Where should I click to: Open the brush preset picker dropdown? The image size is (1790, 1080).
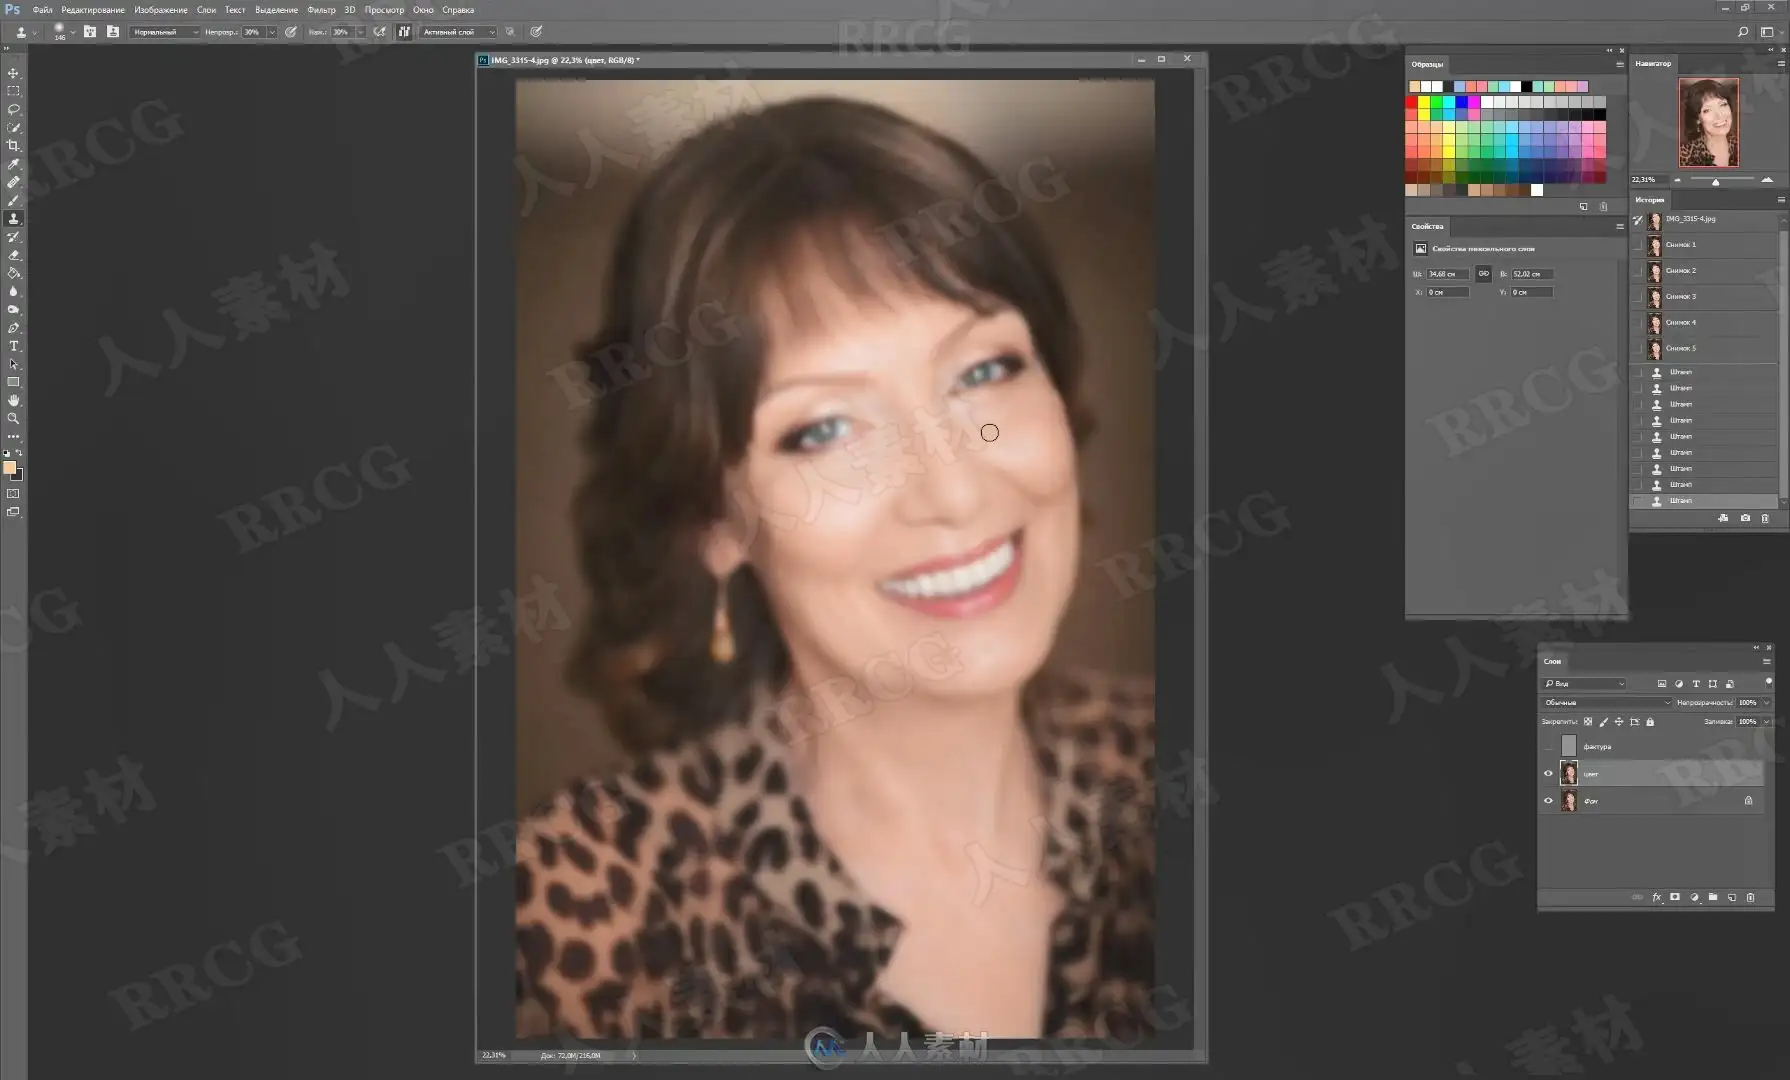tap(73, 32)
